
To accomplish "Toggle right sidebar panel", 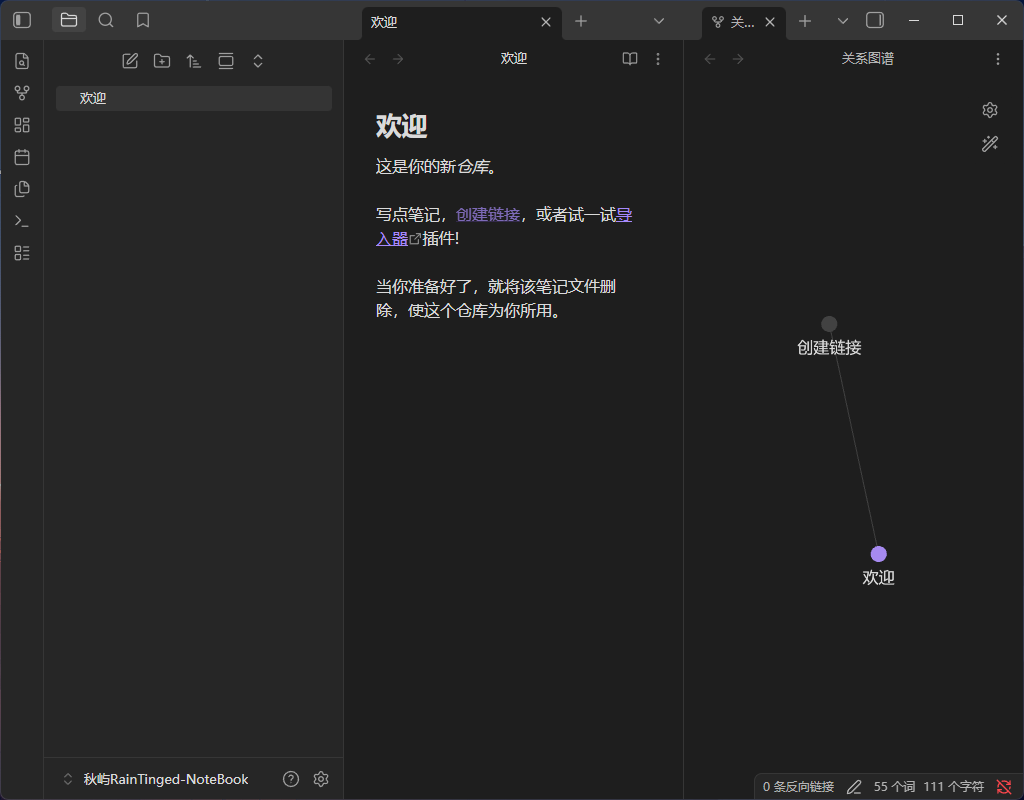I will pyautogui.click(x=874, y=20).
